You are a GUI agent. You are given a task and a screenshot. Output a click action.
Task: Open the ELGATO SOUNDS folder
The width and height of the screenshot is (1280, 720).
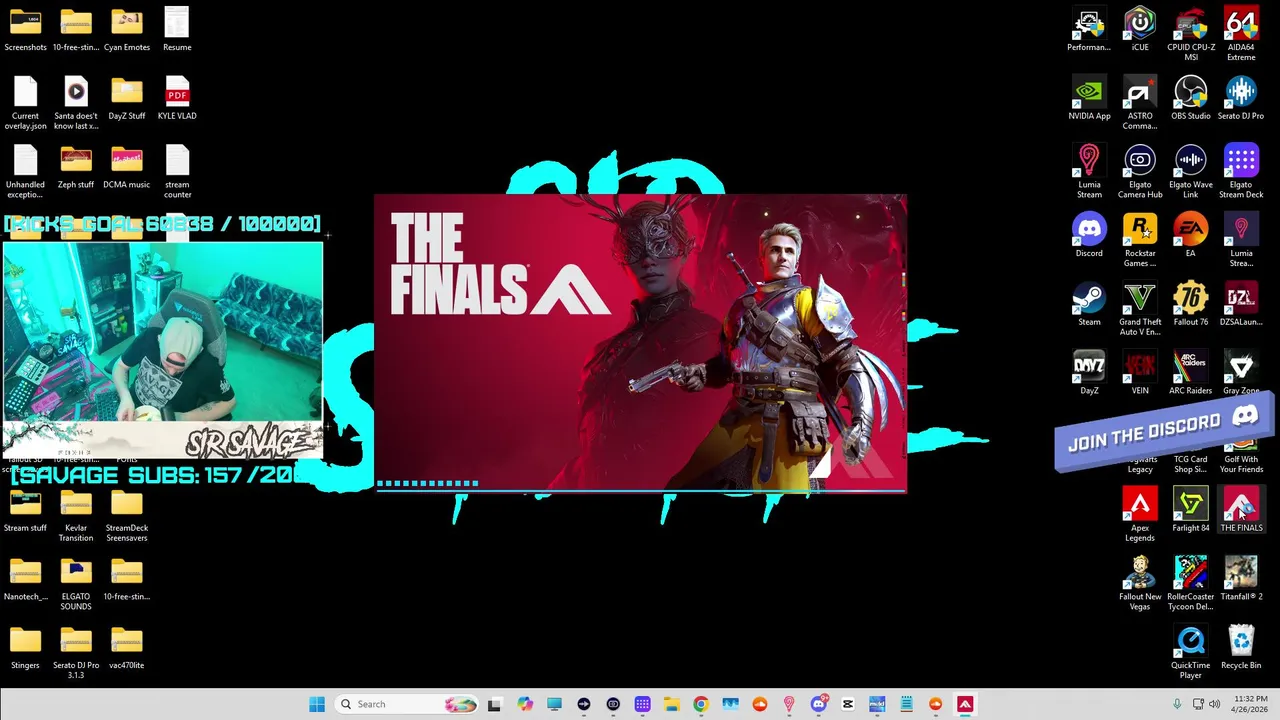pos(76,584)
